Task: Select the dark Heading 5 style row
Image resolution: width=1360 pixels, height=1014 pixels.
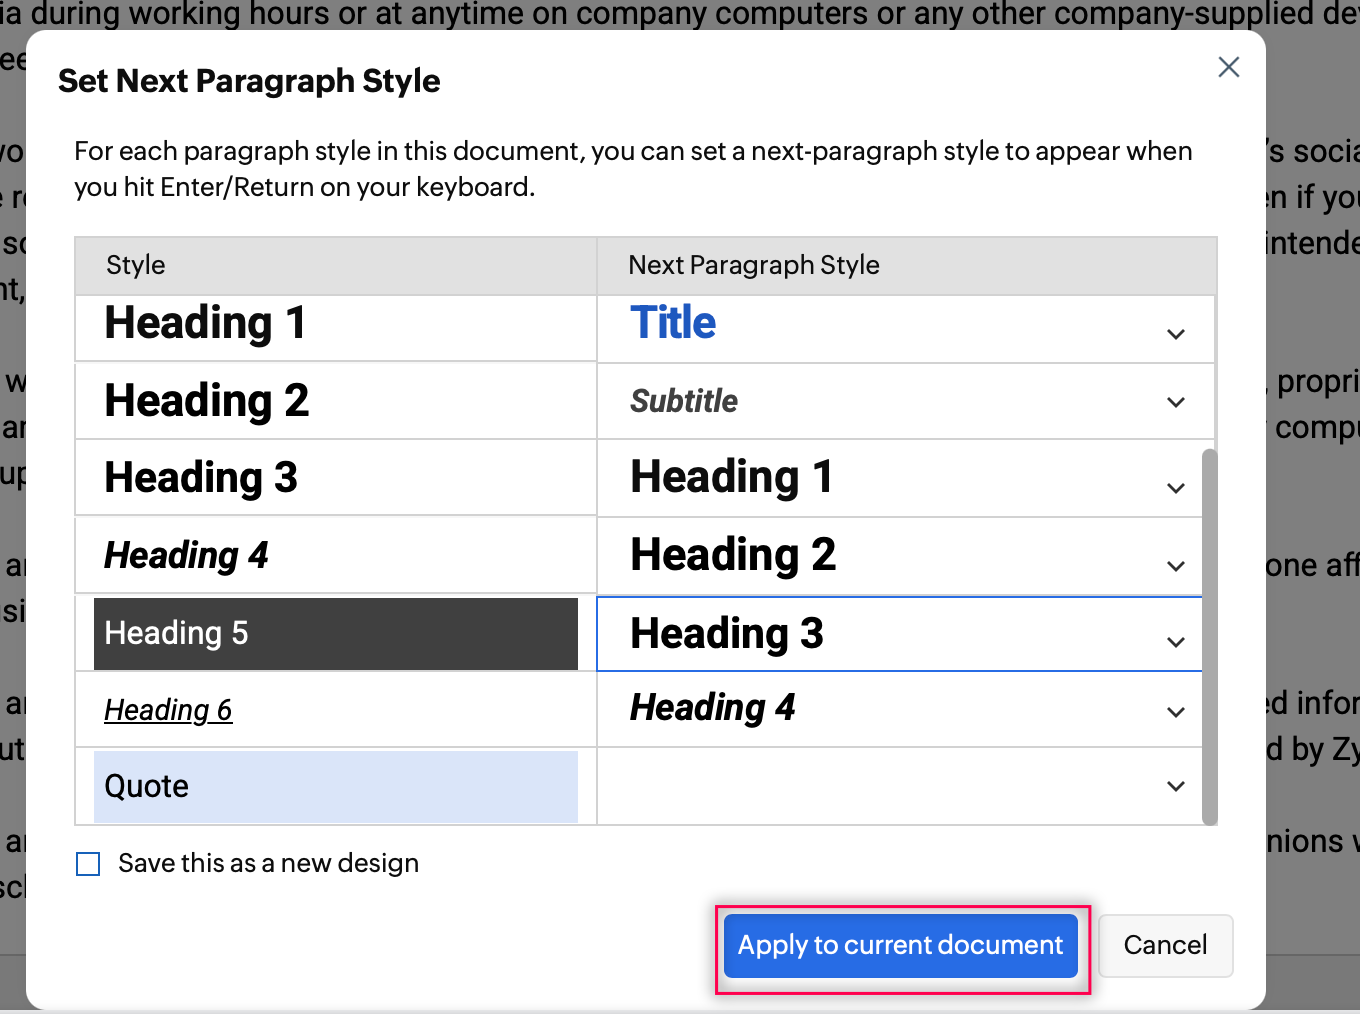Action: (x=335, y=634)
